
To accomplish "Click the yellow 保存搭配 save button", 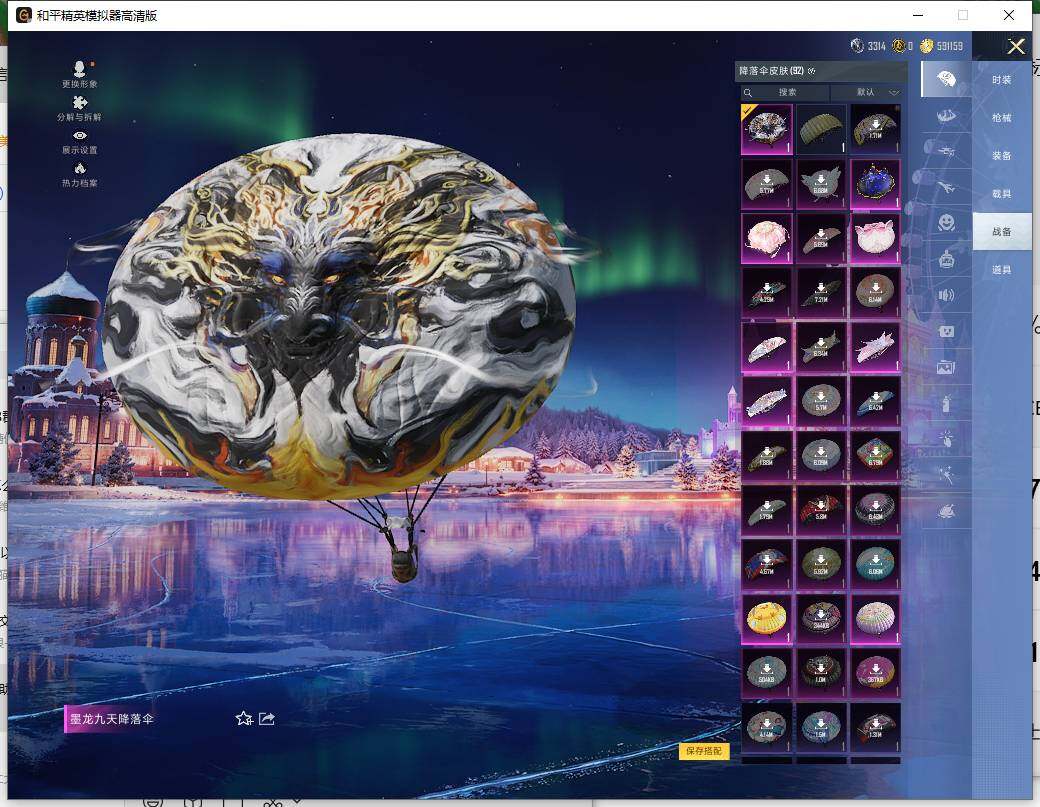I will click(704, 751).
